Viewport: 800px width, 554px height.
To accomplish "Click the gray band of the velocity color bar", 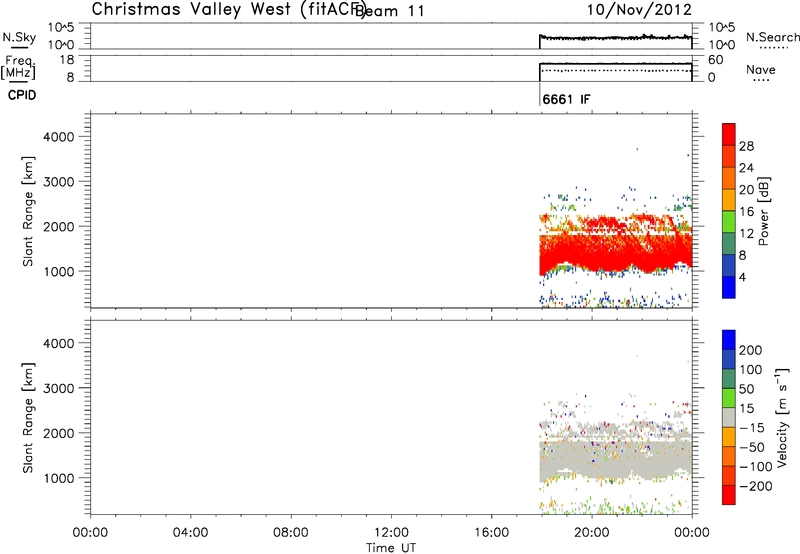I will (729, 417).
